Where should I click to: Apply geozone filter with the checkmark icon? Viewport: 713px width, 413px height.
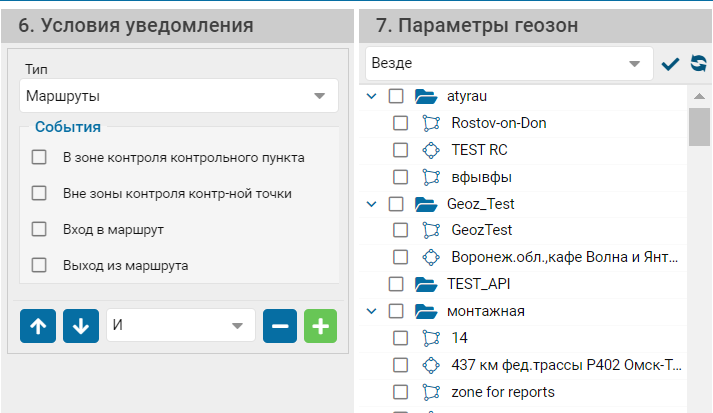pos(670,64)
